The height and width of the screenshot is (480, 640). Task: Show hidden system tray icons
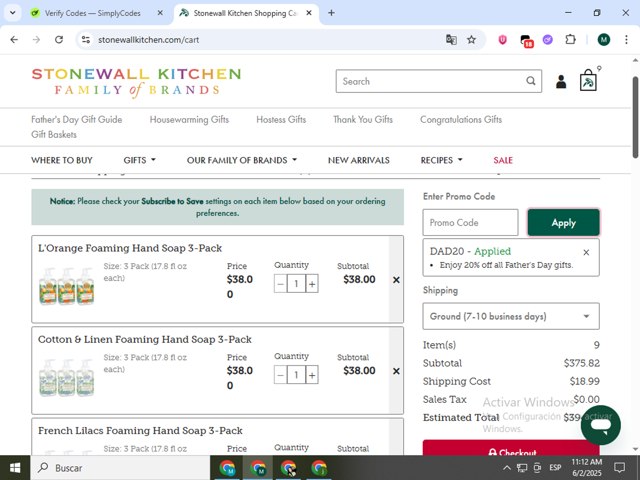click(507, 468)
